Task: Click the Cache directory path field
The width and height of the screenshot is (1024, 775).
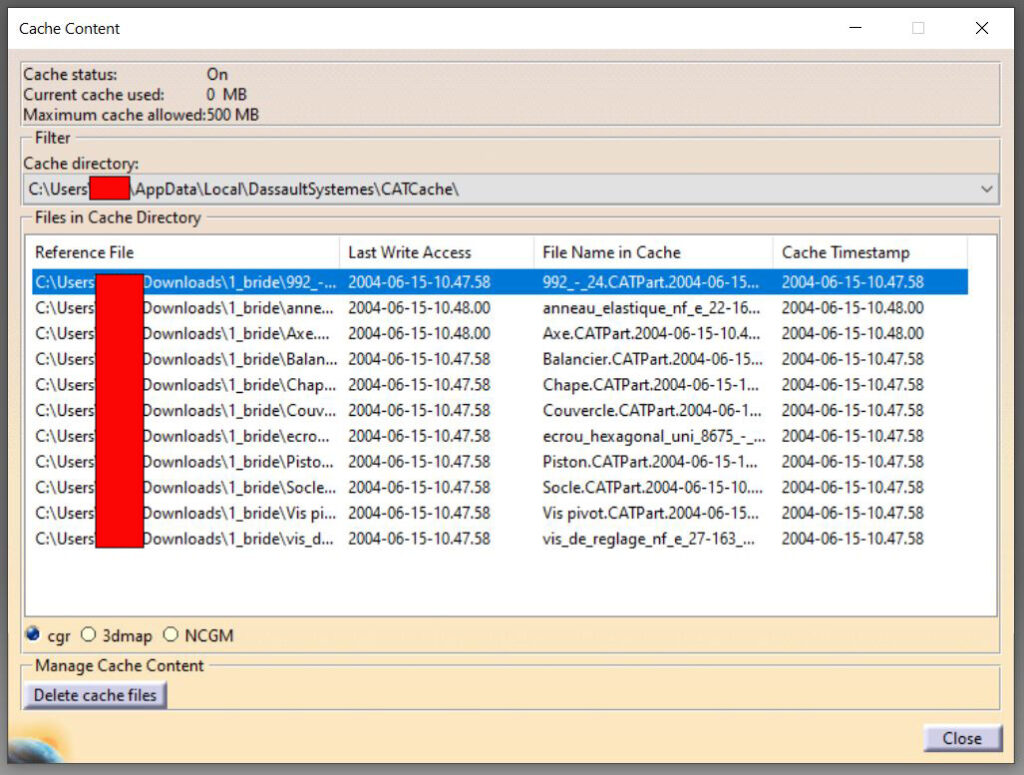Action: [x=500, y=189]
